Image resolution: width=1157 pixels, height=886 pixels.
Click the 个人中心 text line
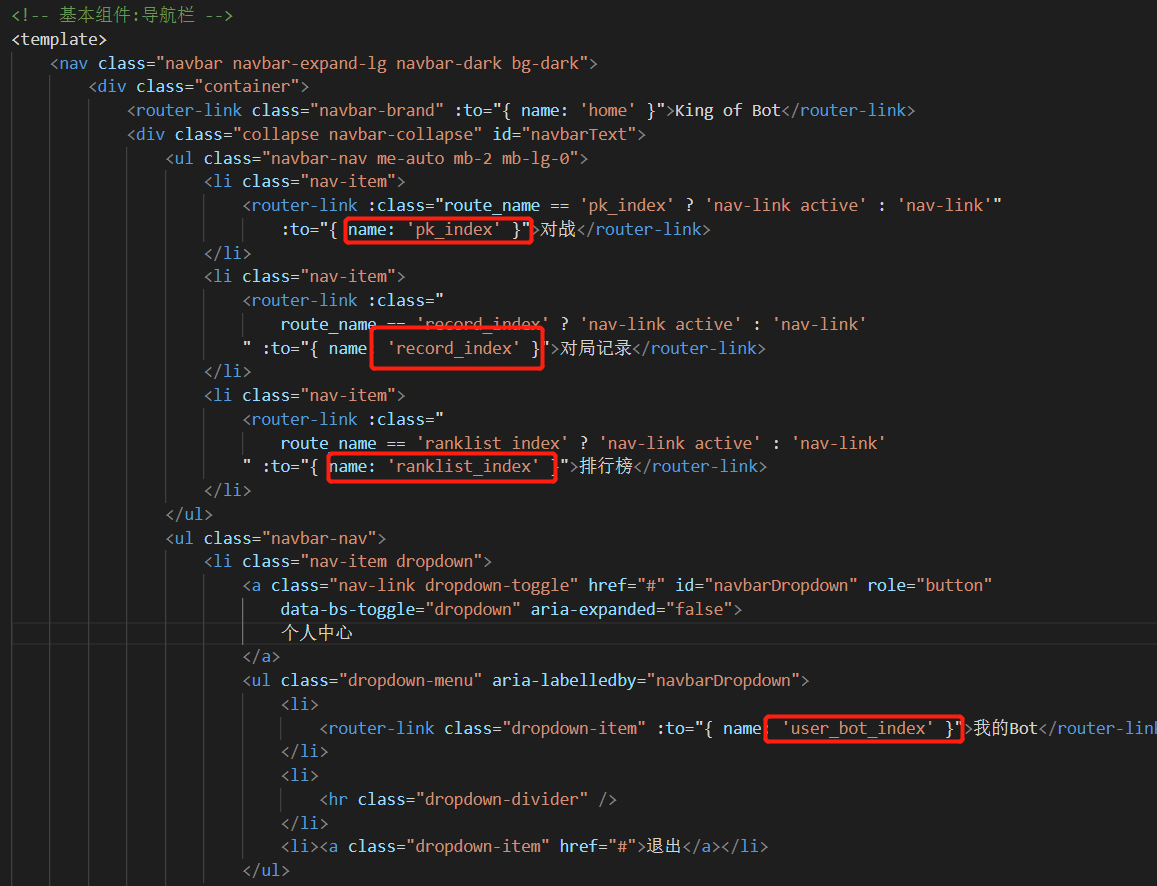click(x=317, y=633)
